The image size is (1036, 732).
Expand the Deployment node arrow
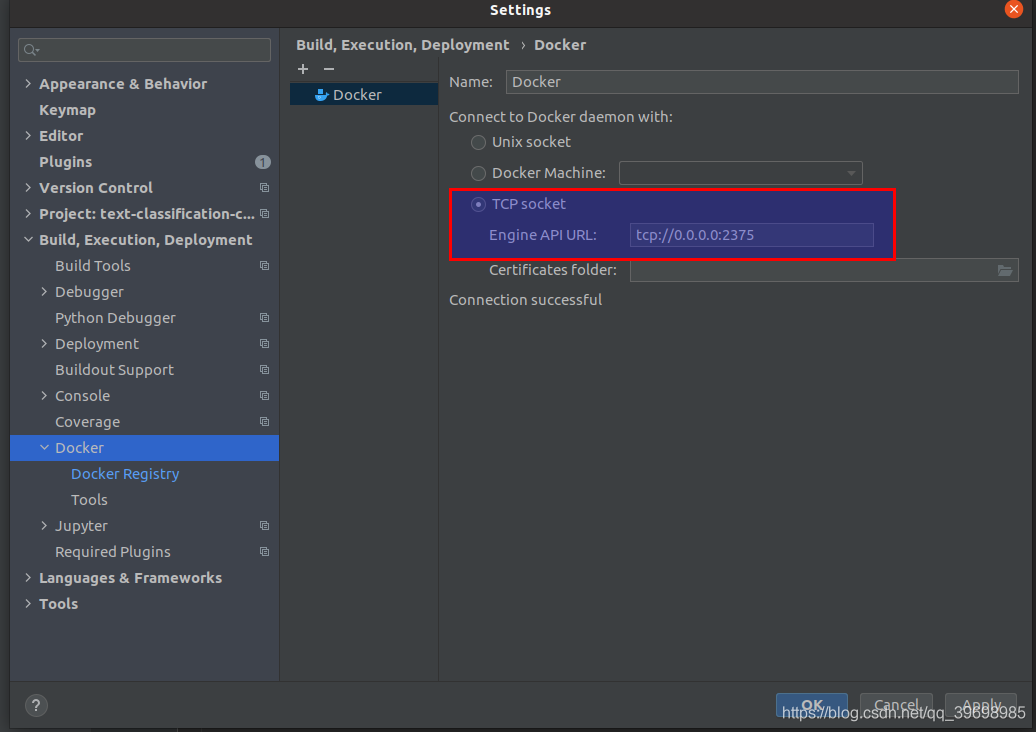pos(44,344)
